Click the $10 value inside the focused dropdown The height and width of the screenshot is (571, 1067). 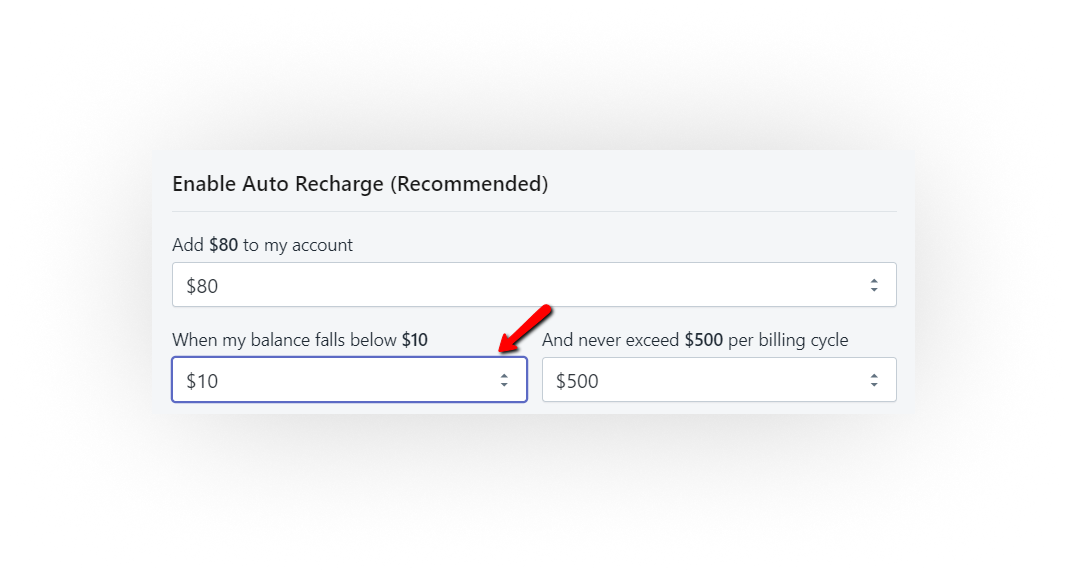[202, 381]
